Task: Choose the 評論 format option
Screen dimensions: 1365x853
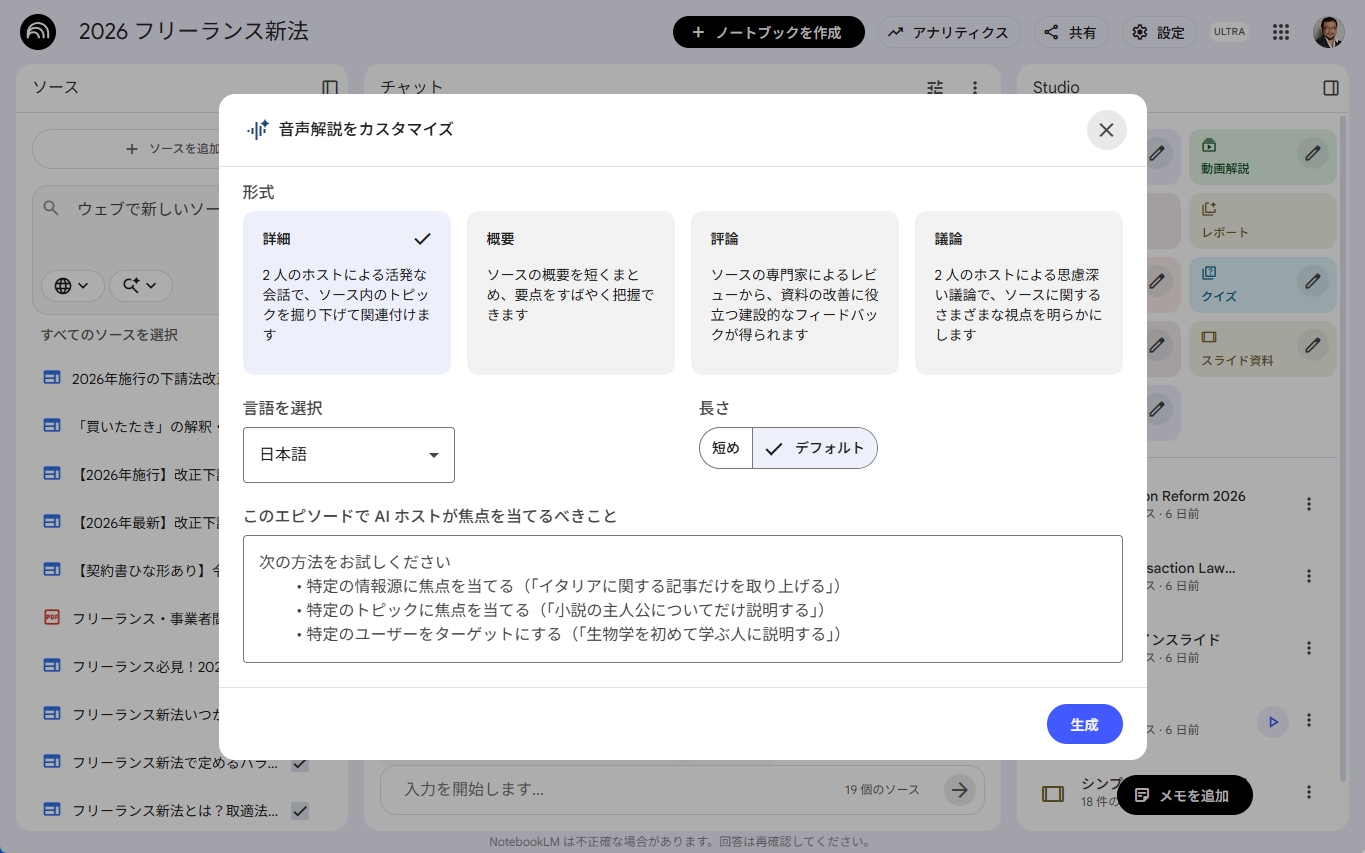Action: pyautogui.click(x=794, y=292)
